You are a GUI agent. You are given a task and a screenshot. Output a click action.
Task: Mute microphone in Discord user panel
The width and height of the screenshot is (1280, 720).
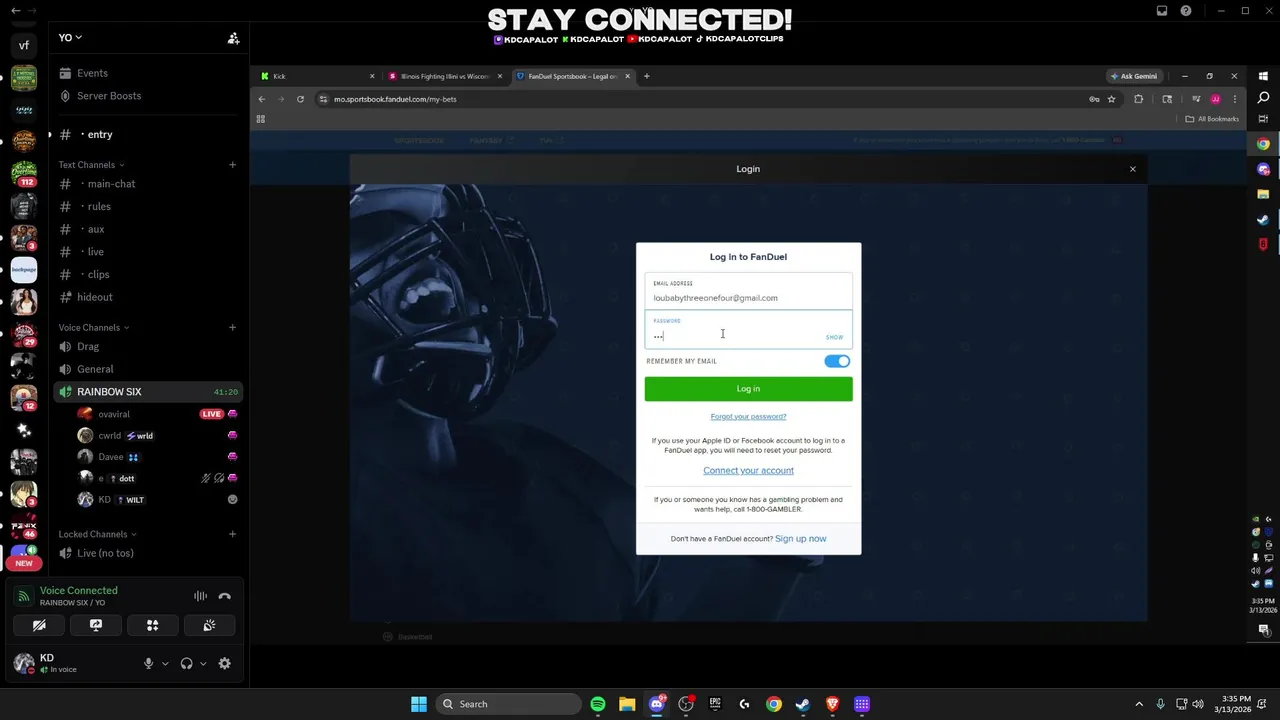click(148, 663)
